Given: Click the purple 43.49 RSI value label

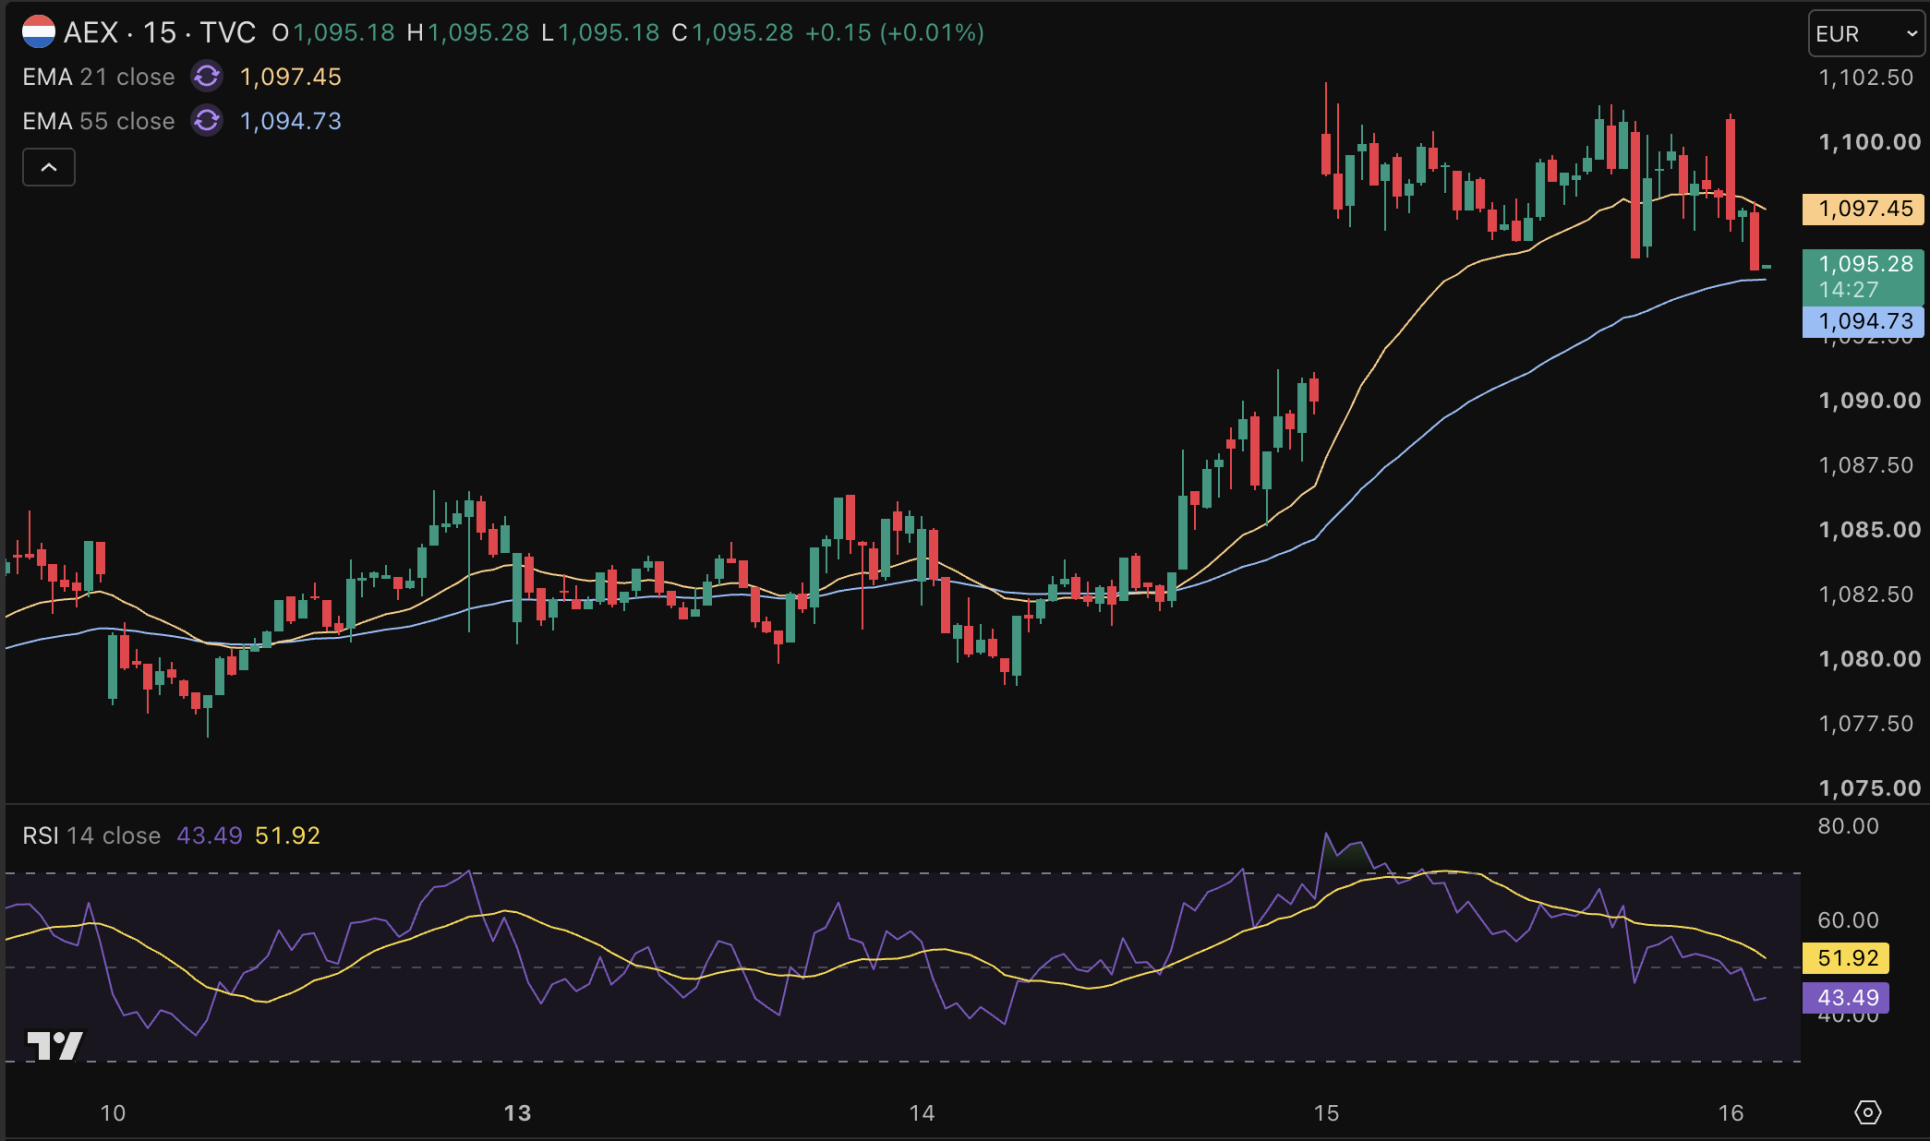Looking at the screenshot, I should click(1847, 997).
